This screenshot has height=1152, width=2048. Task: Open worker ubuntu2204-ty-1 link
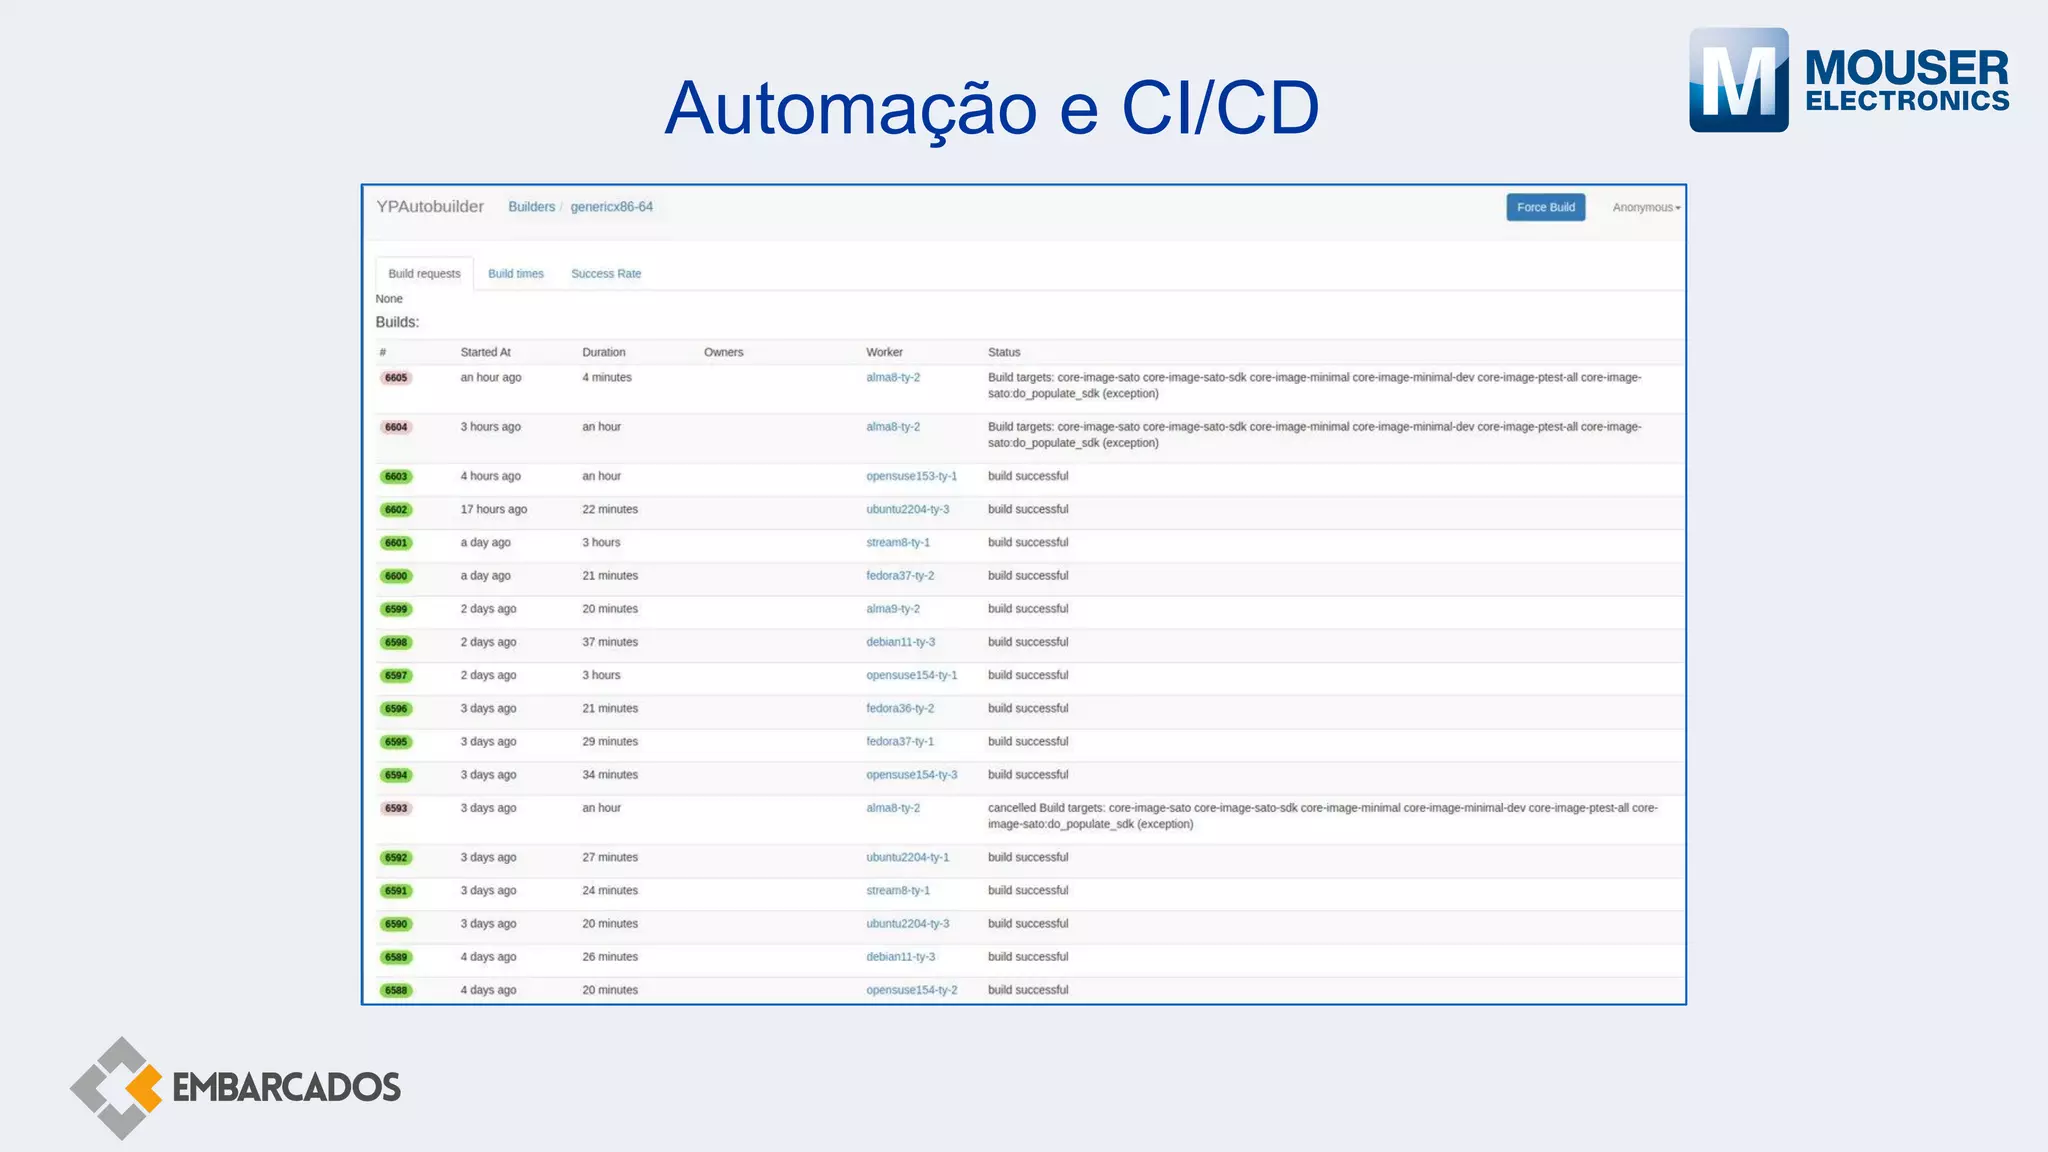coord(907,857)
